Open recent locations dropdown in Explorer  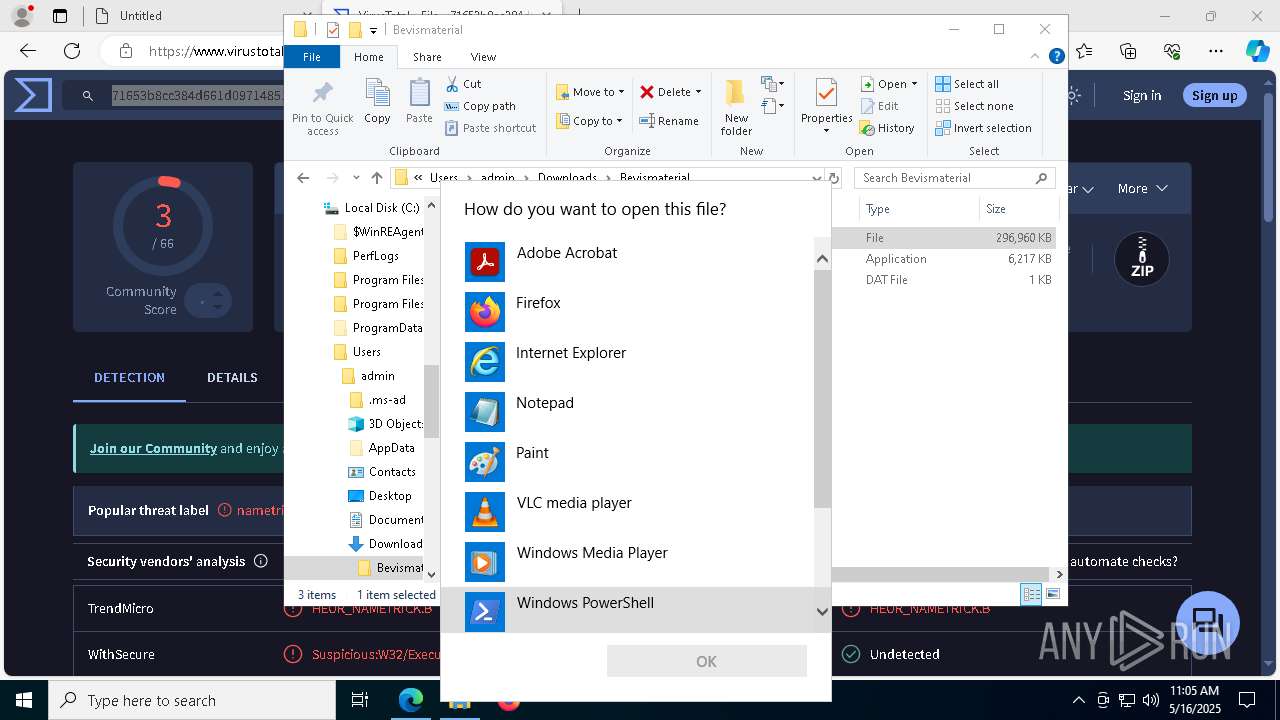356,178
